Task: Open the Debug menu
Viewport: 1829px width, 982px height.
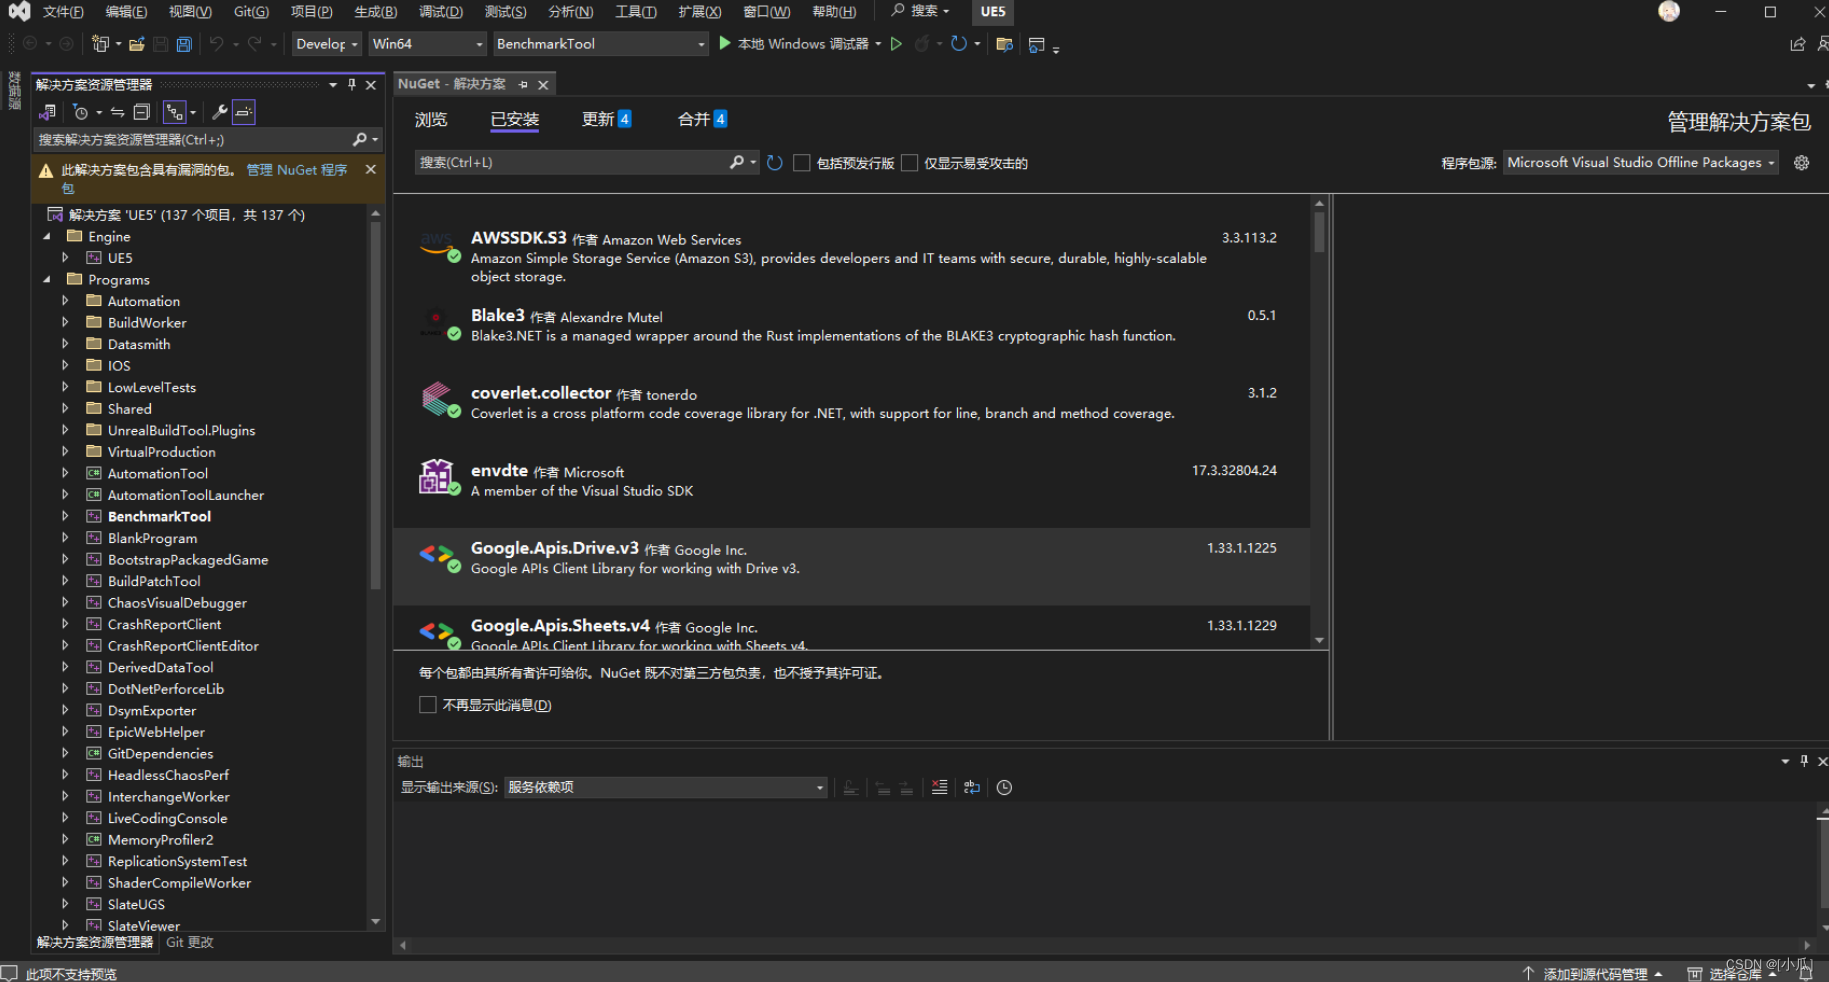Action: tap(441, 11)
